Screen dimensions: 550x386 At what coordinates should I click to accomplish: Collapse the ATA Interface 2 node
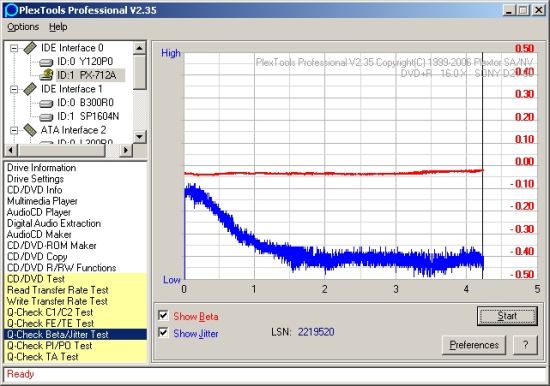[14, 131]
